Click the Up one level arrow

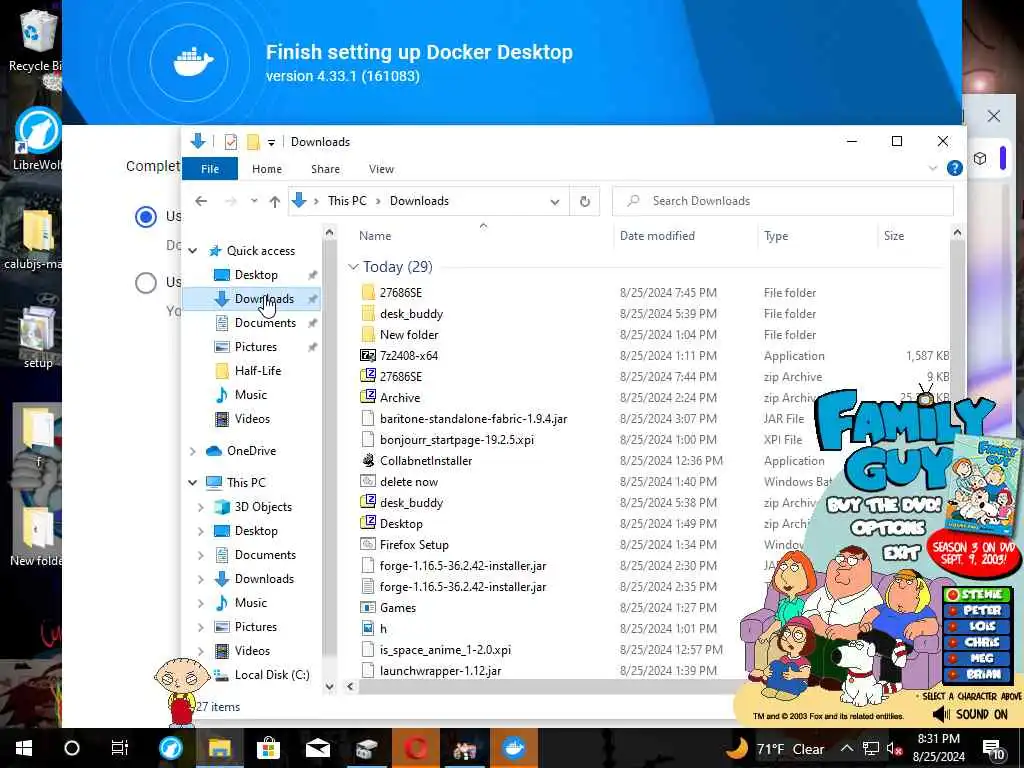pyautogui.click(x=274, y=201)
